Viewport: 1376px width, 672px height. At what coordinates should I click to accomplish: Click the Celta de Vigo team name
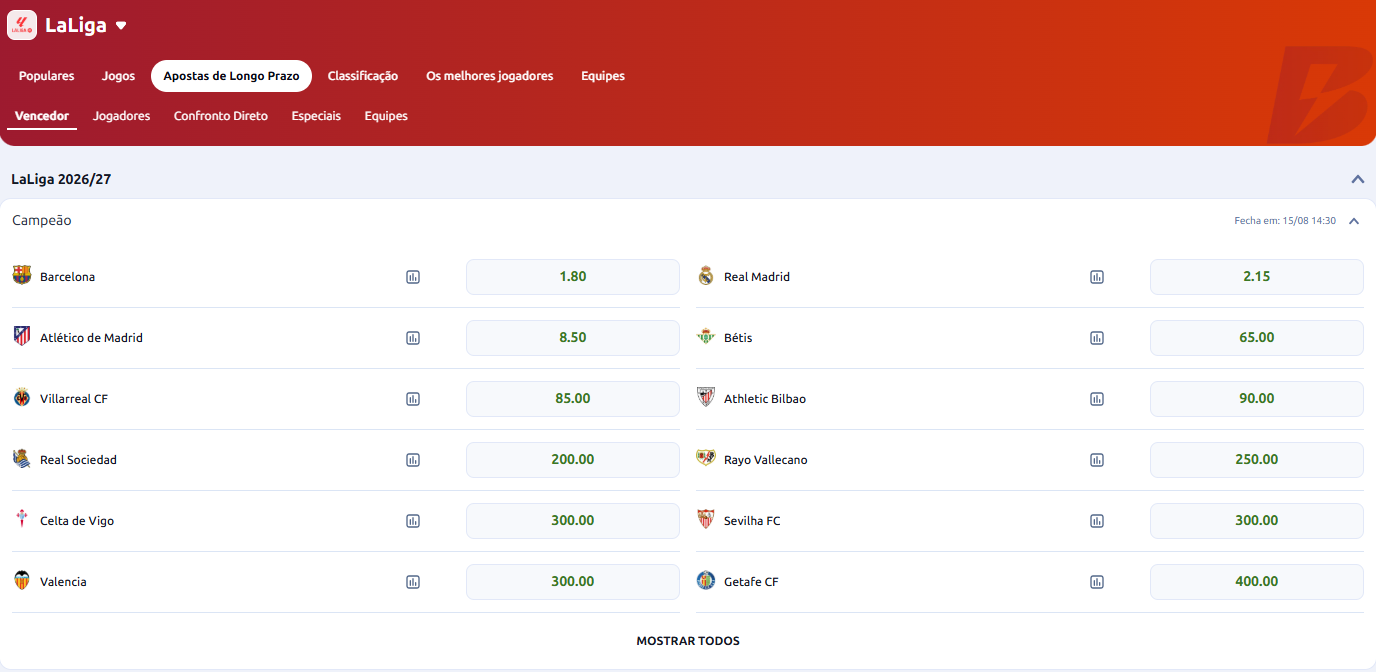pos(77,521)
